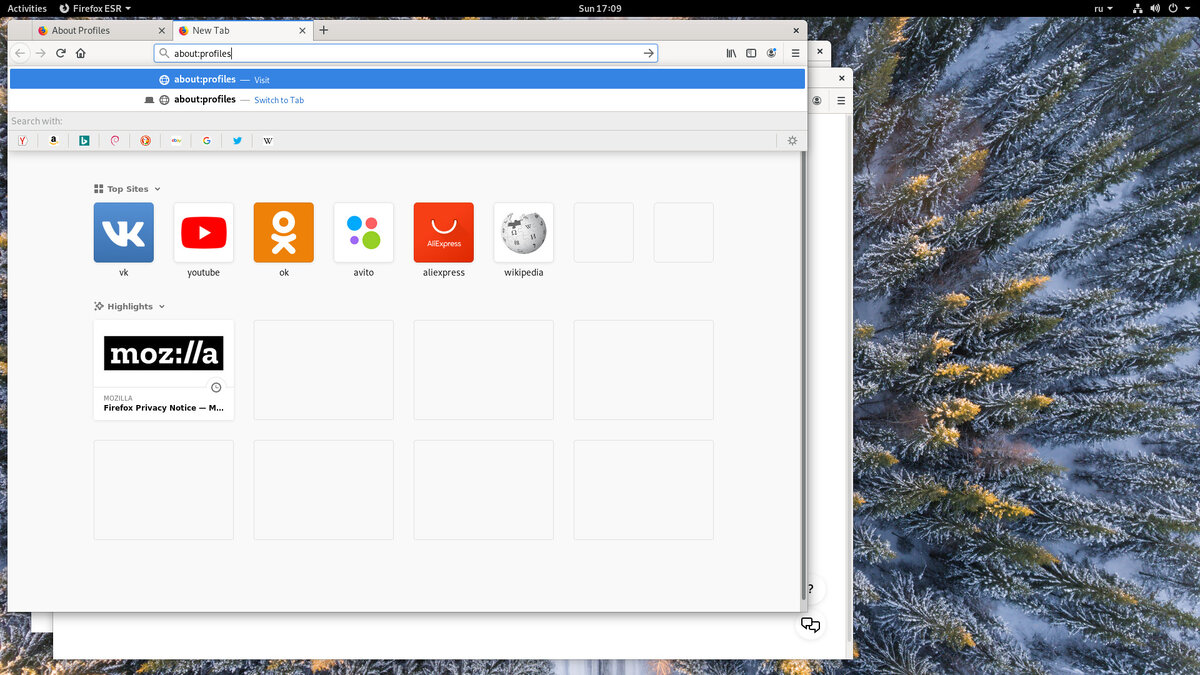Open the Activities overview
This screenshot has height=675, width=1200.
(26, 8)
